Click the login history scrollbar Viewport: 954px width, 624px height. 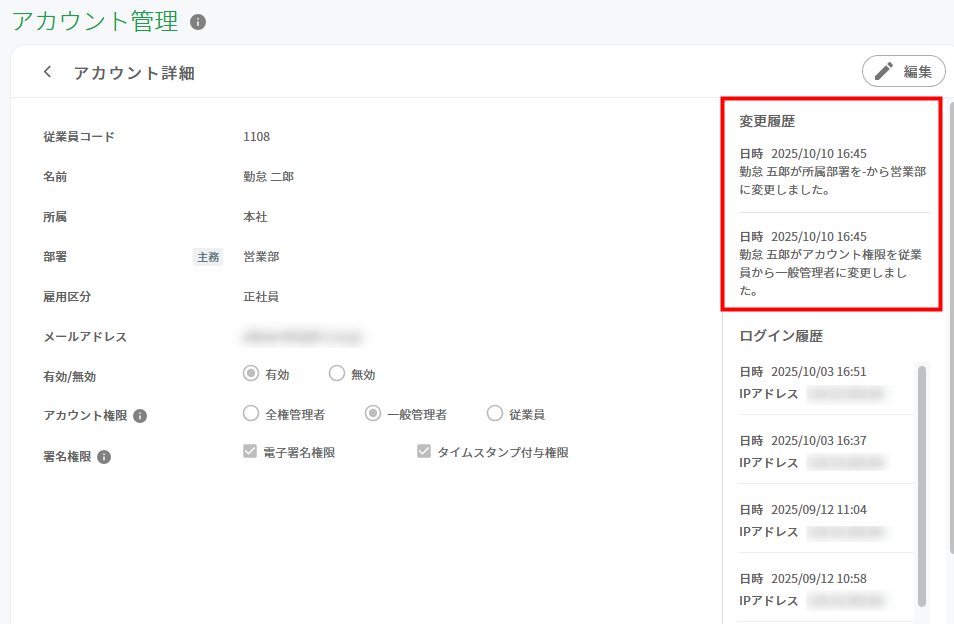[x=922, y=486]
